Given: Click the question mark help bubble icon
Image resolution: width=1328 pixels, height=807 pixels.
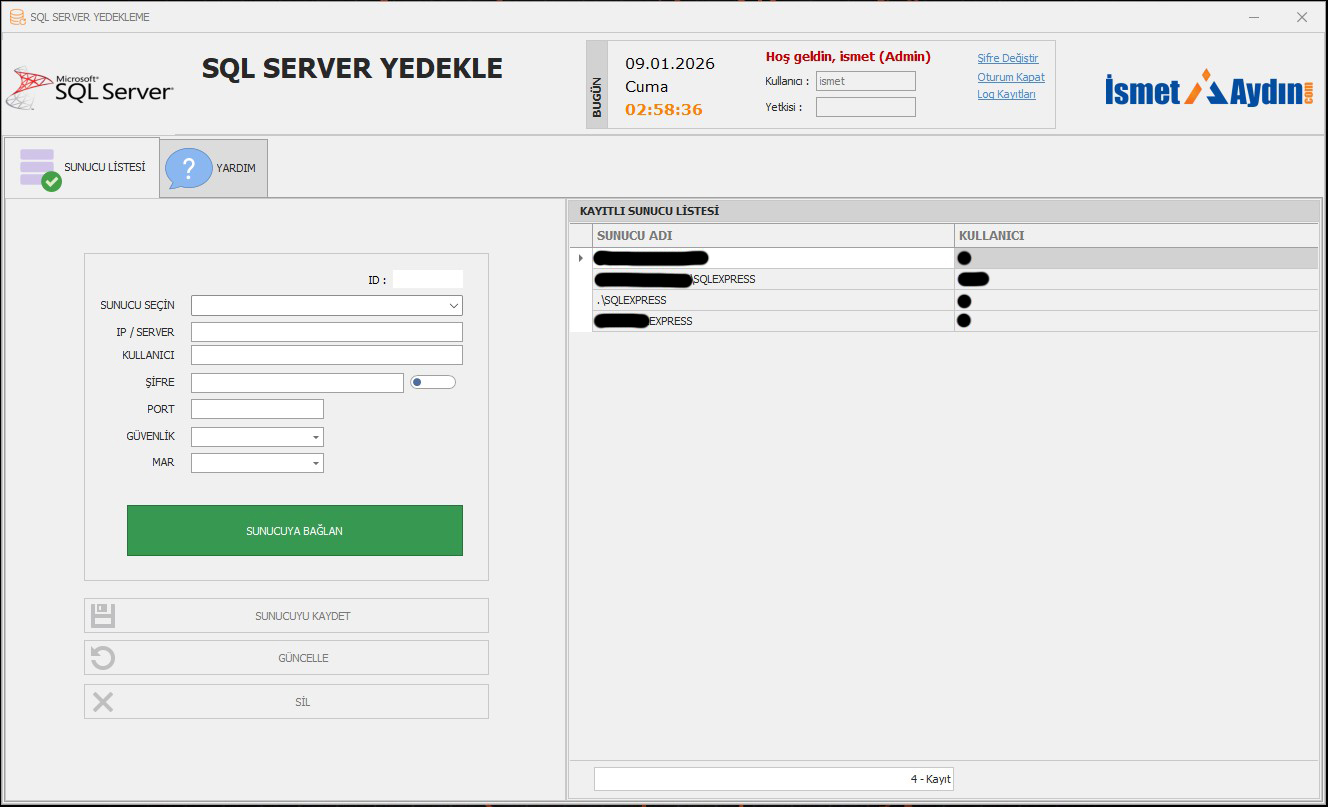Looking at the screenshot, I should click(188, 168).
